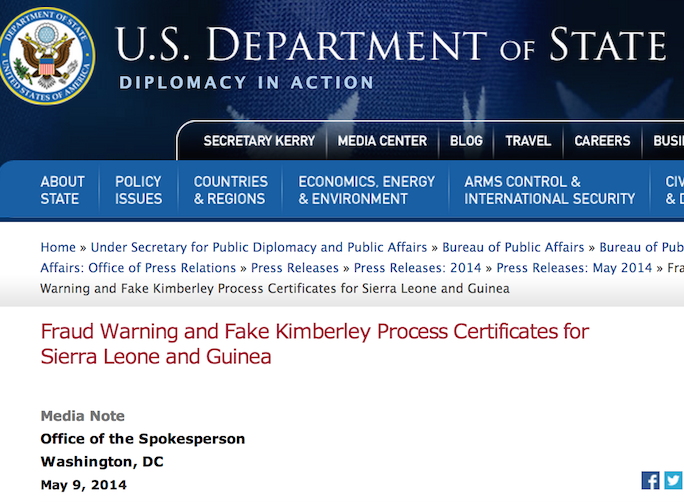Open the Travel tab

click(x=528, y=141)
